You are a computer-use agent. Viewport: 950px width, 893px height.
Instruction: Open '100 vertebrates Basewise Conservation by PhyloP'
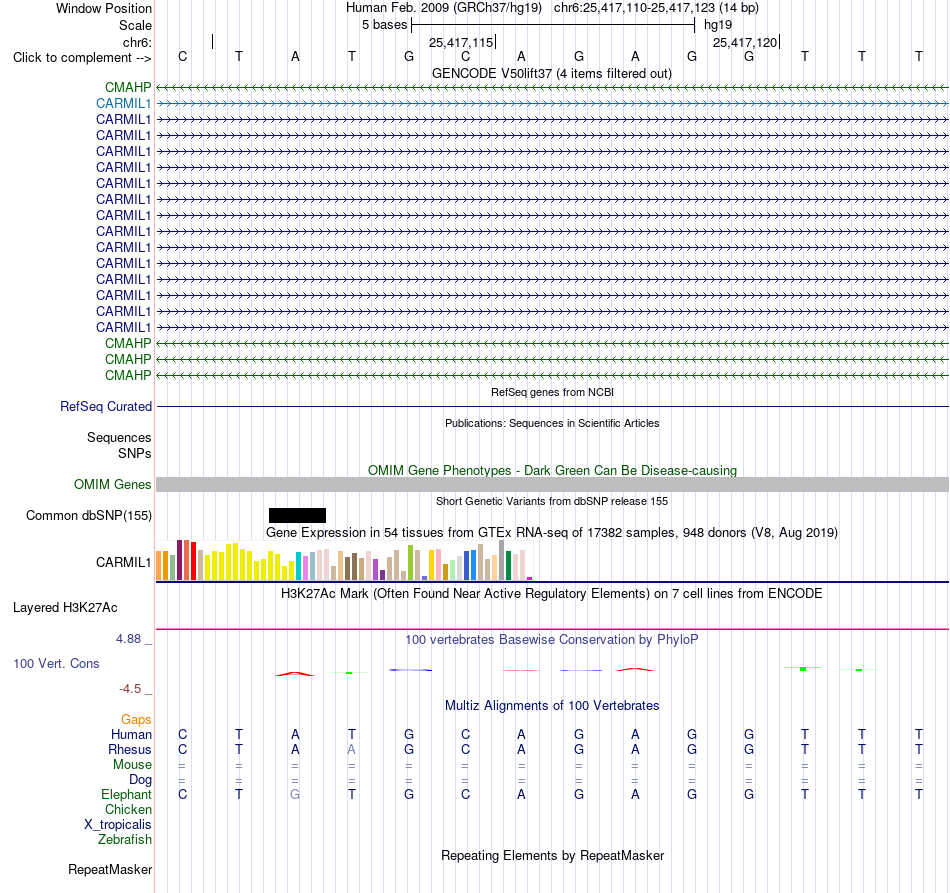click(x=552, y=639)
